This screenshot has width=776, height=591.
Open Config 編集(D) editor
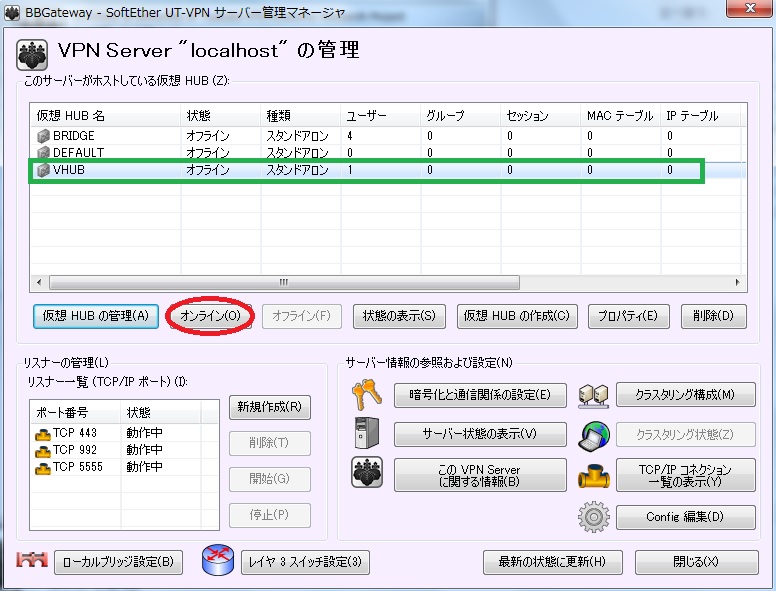[686, 517]
